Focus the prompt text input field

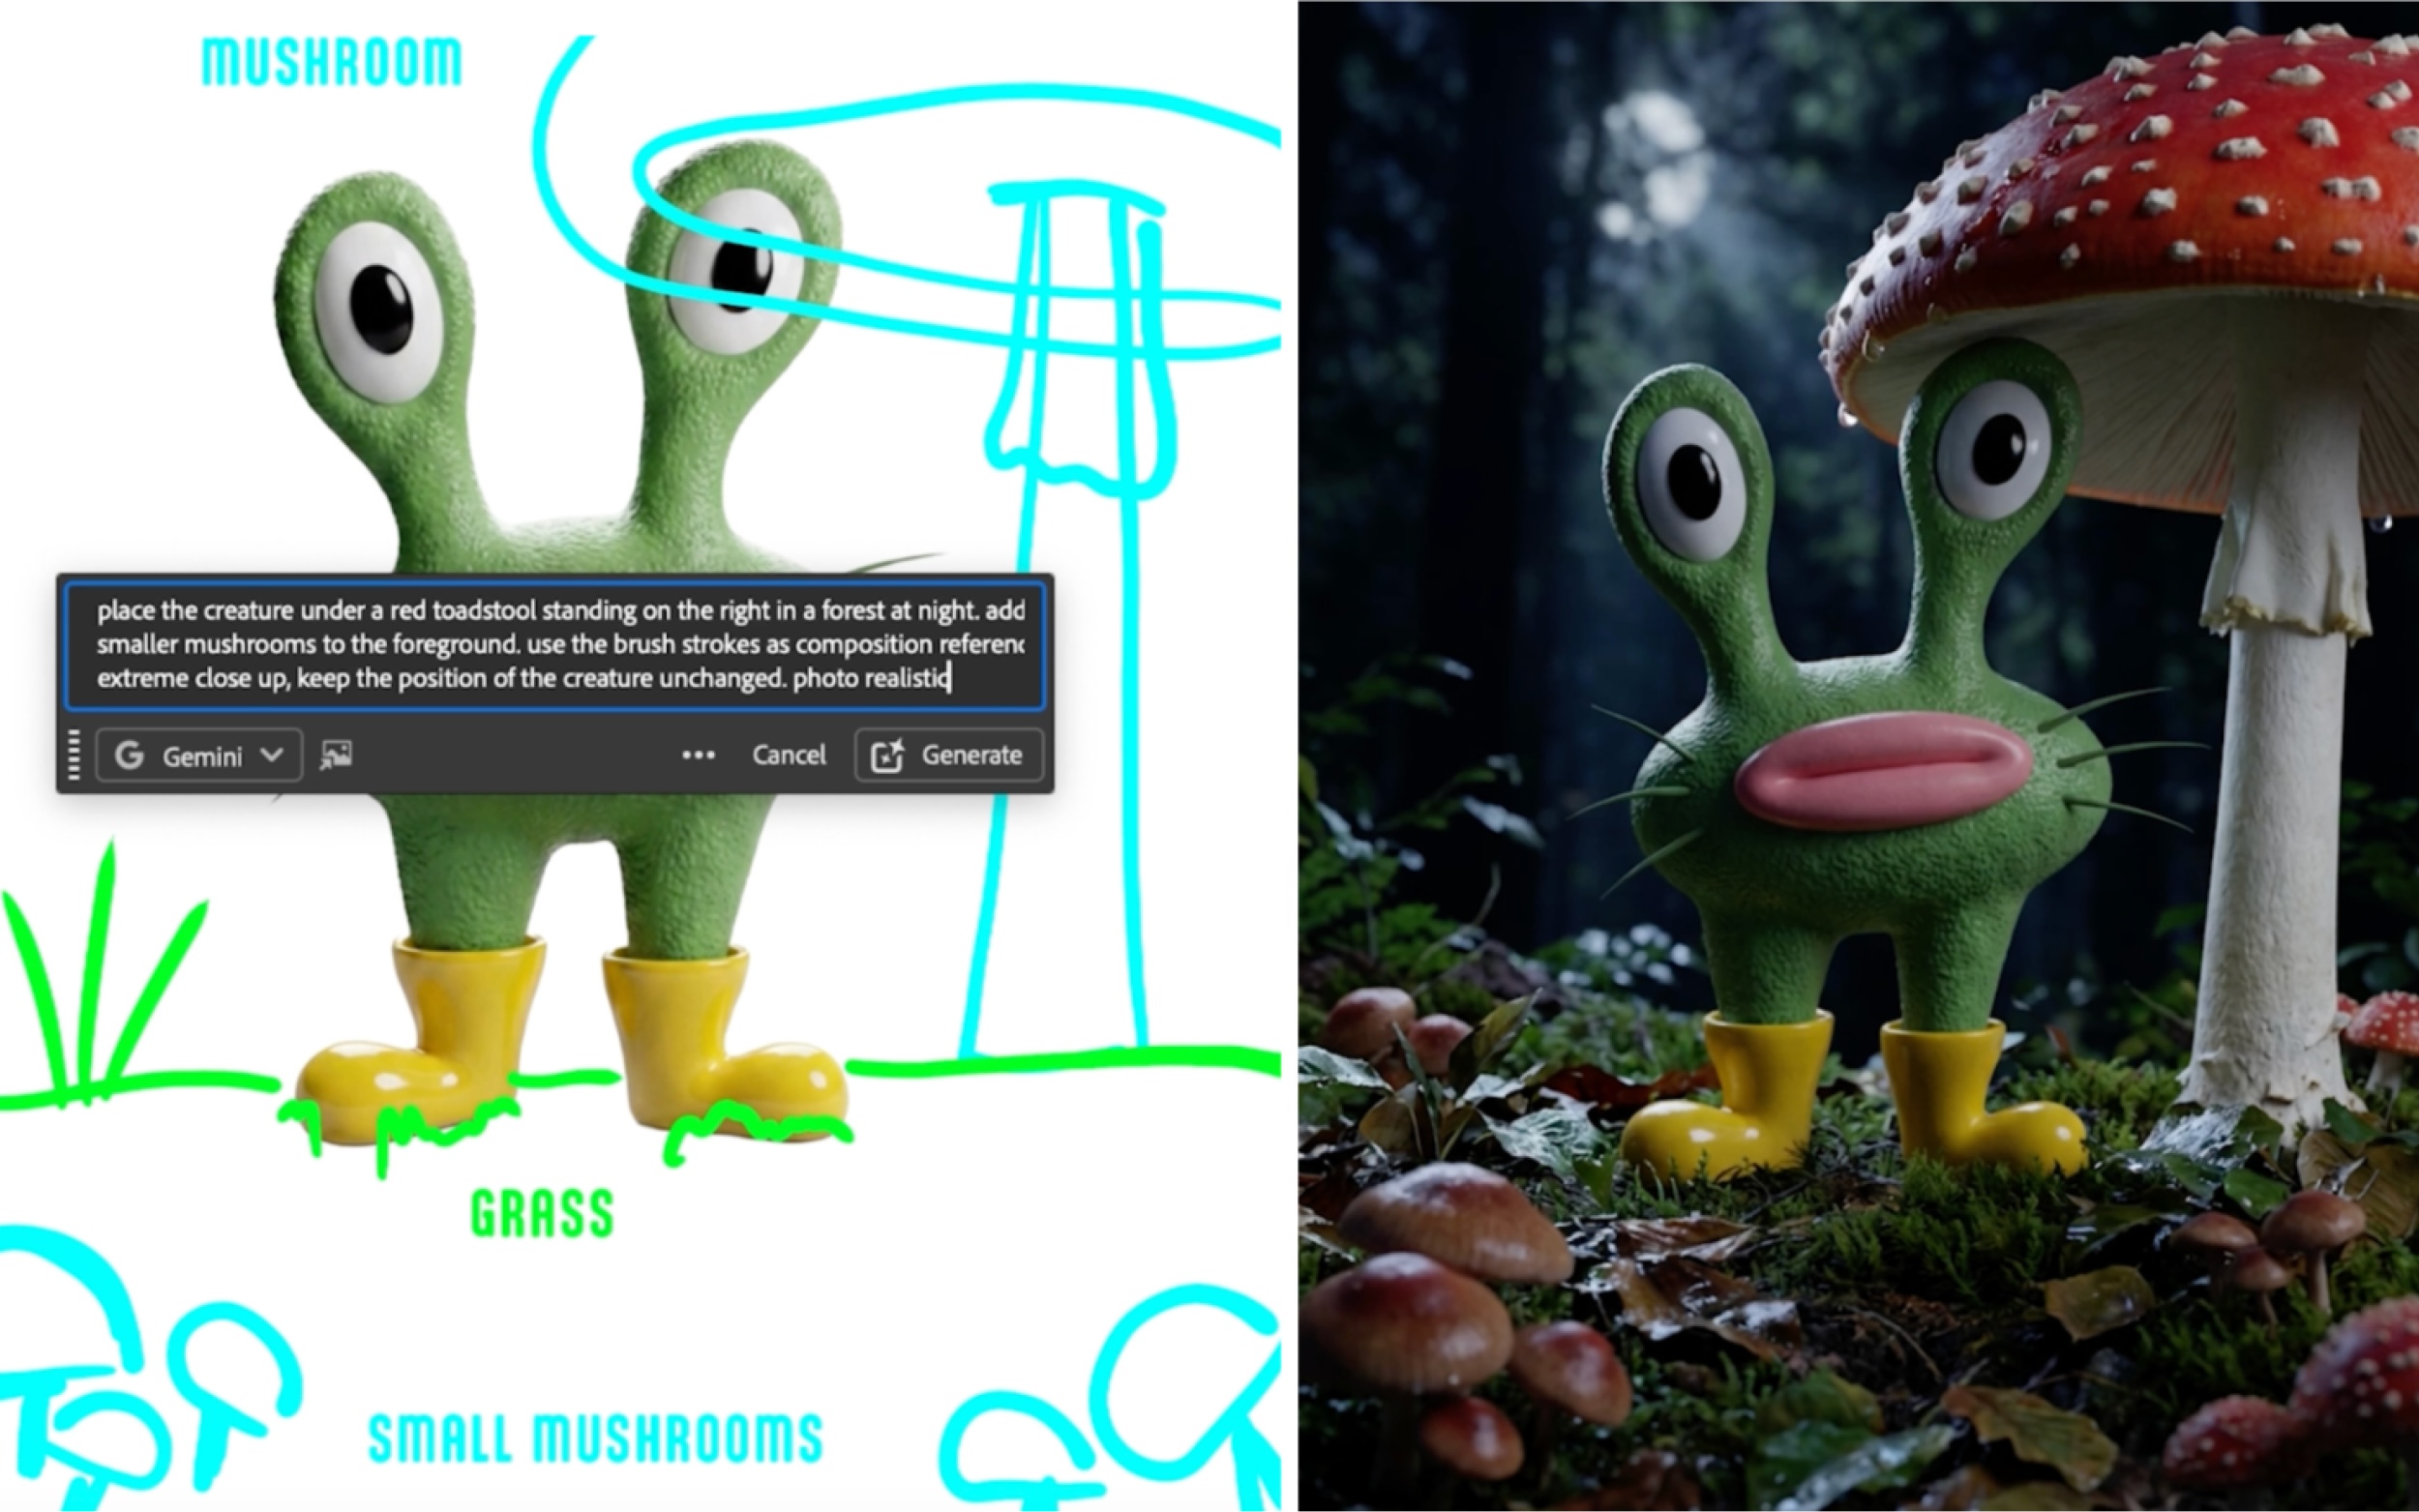click(x=555, y=645)
